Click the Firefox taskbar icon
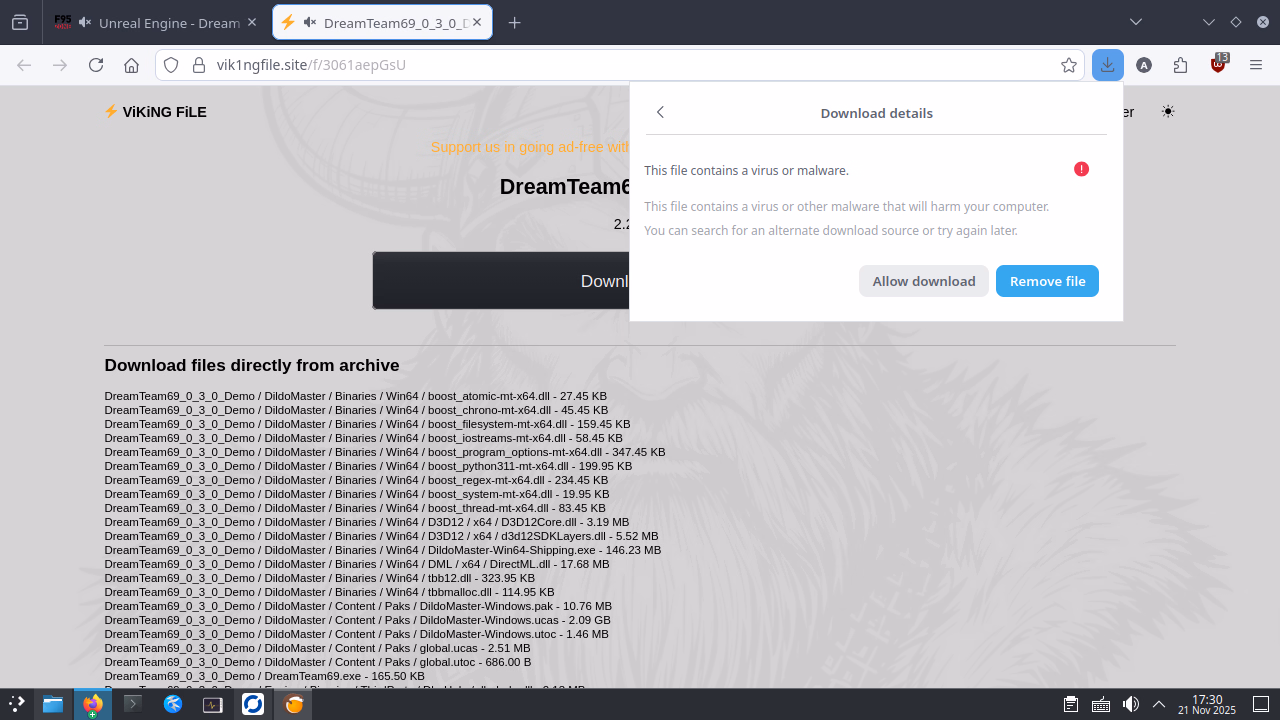Image resolution: width=1280 pixels, height=720 pixels. [x=92, y=704]
